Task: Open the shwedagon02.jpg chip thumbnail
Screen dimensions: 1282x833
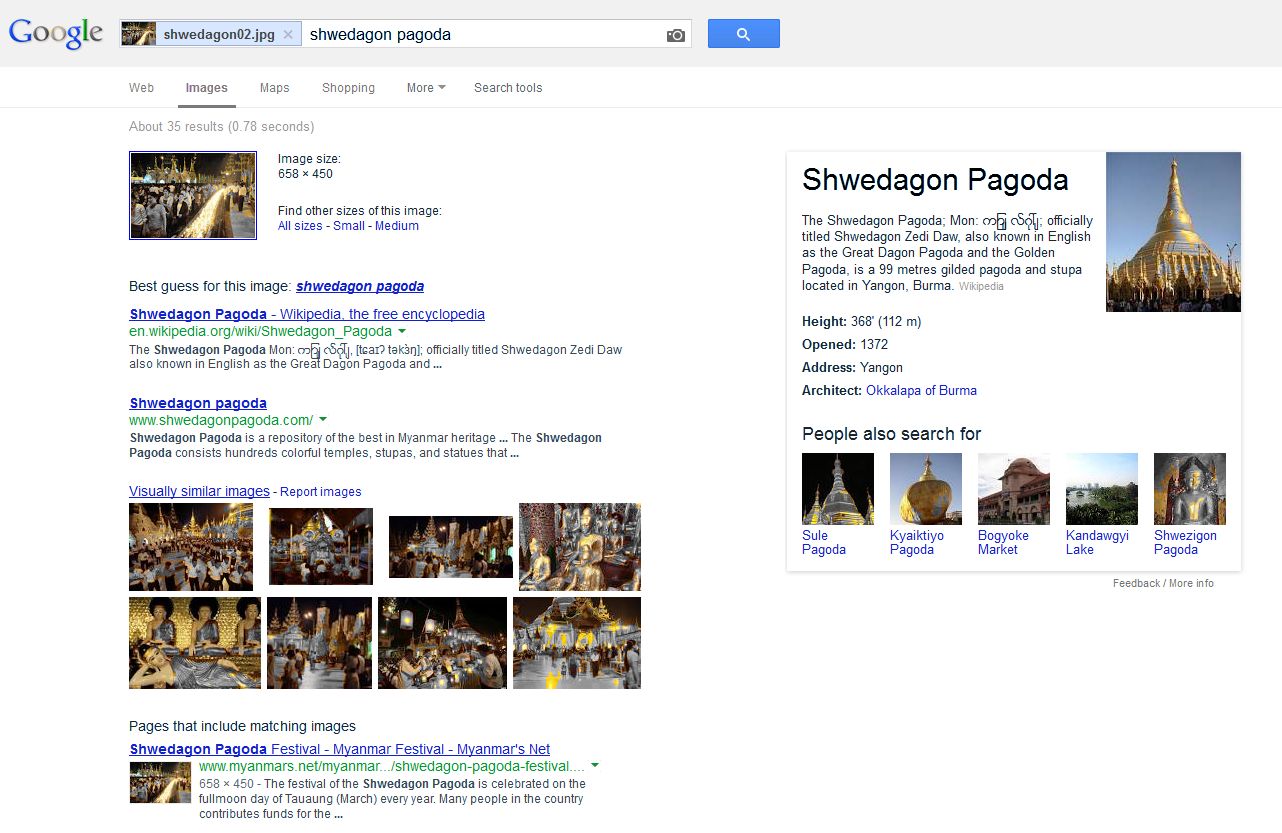Action: (139, 34)
